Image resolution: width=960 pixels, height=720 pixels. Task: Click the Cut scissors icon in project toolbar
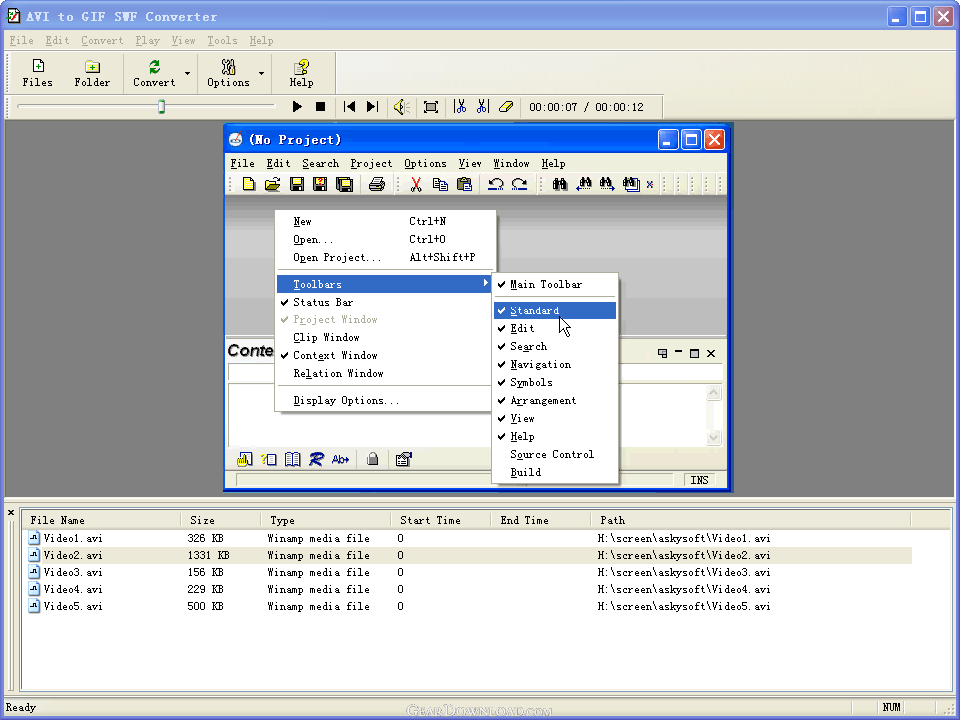(x=416, y=184)
